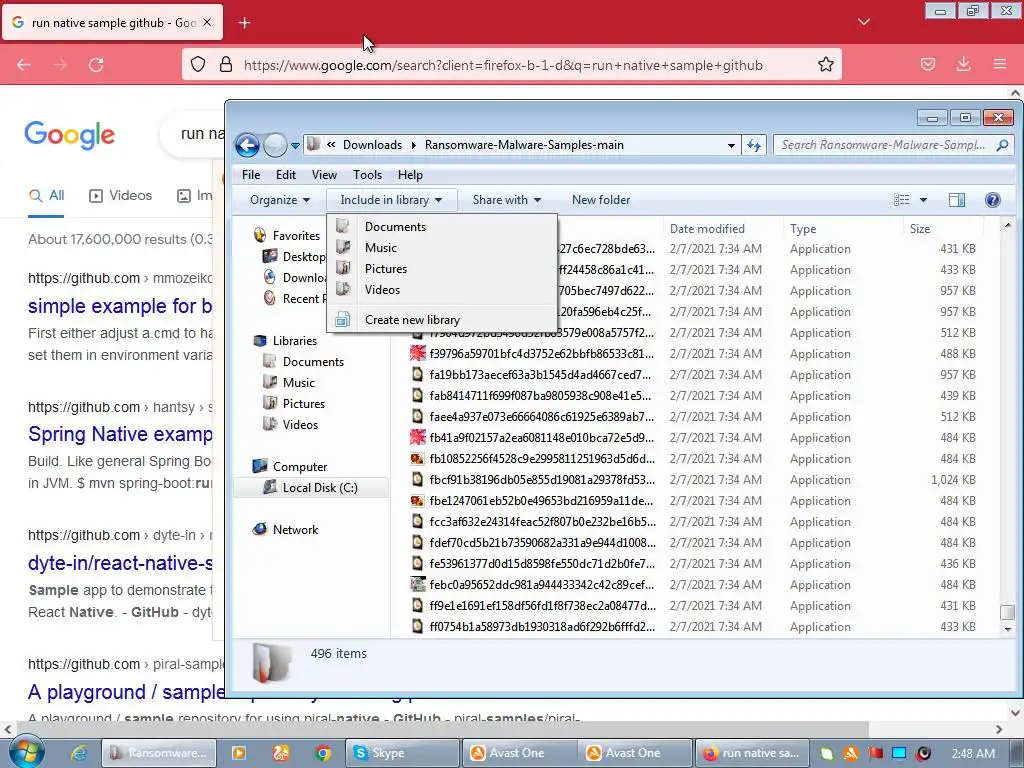Click the search magnifier in Explorer
The height and width of the screenshot is (768, 1024).
click(x=1002, y=145)
